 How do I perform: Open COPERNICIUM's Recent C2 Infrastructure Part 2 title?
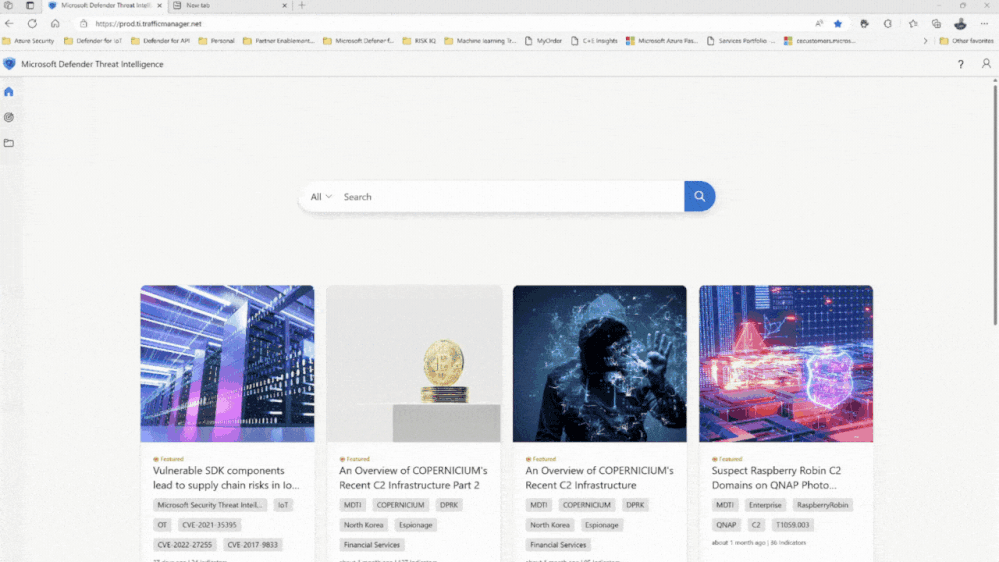(x=413, y=477)
